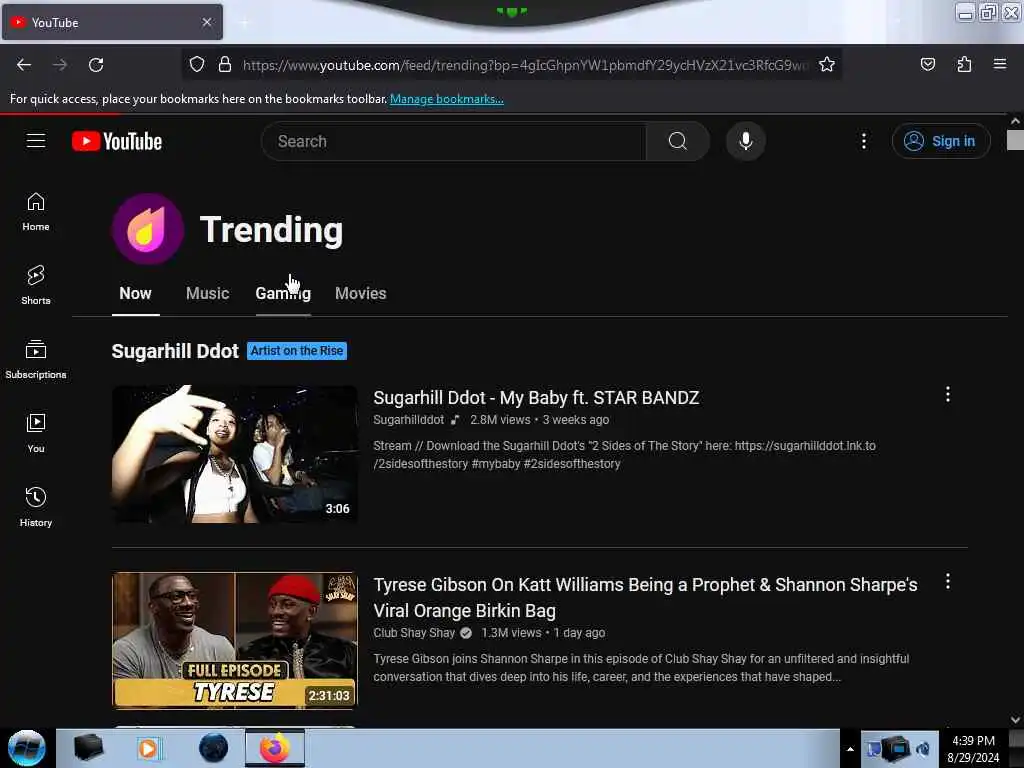Screen dimensions: 1024x768
Task: Click the Sign in button
Action: 941,141
